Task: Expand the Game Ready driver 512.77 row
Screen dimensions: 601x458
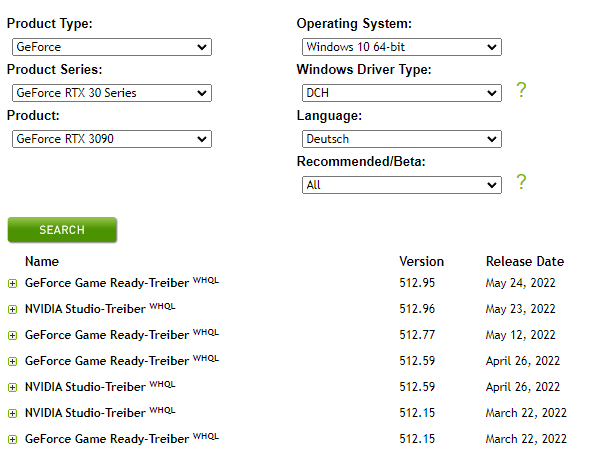Action: pyautogui.click(x=13, y=336)
